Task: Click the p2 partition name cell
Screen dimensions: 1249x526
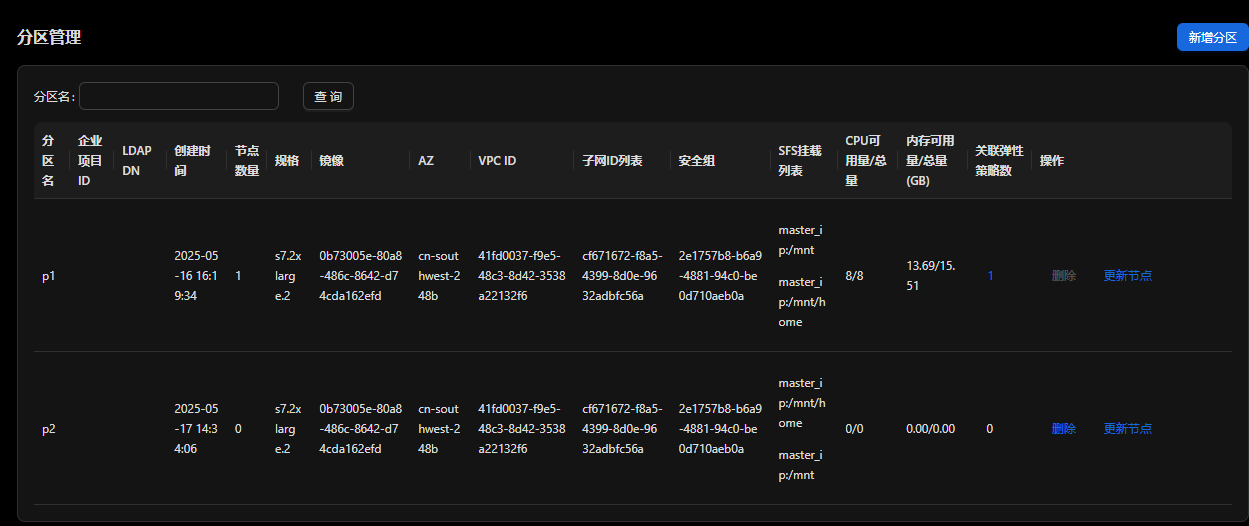Action: pyautogui.click(x=49, y=428)
